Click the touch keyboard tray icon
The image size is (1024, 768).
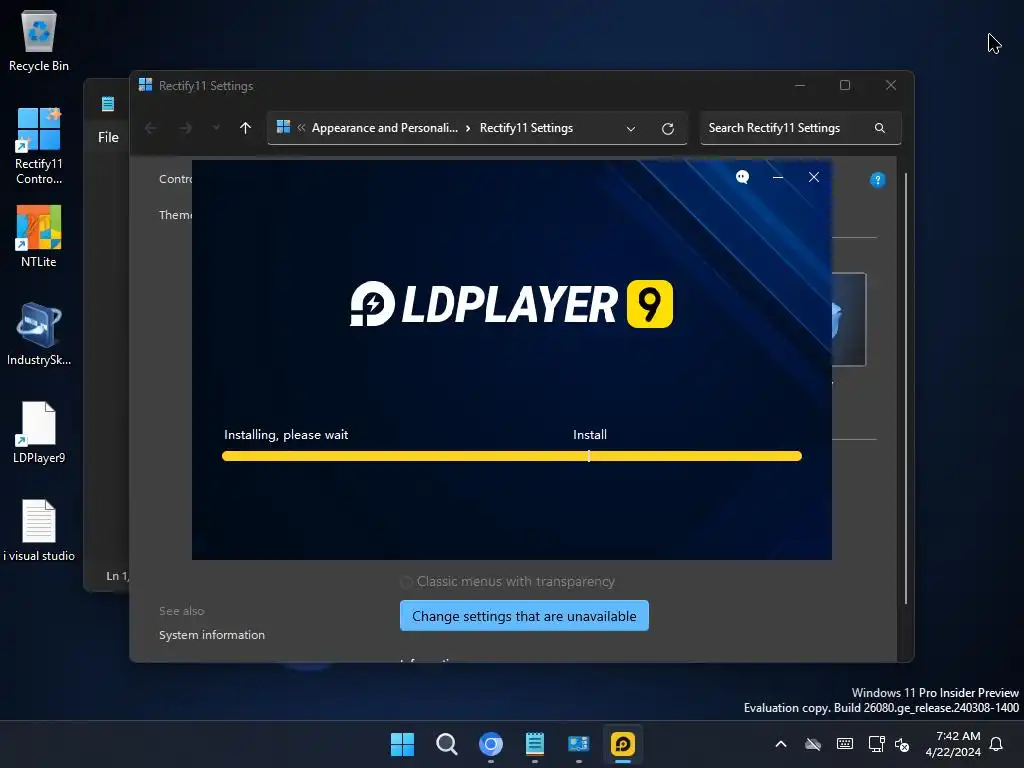pyautogui.click(x=844, y=744)
